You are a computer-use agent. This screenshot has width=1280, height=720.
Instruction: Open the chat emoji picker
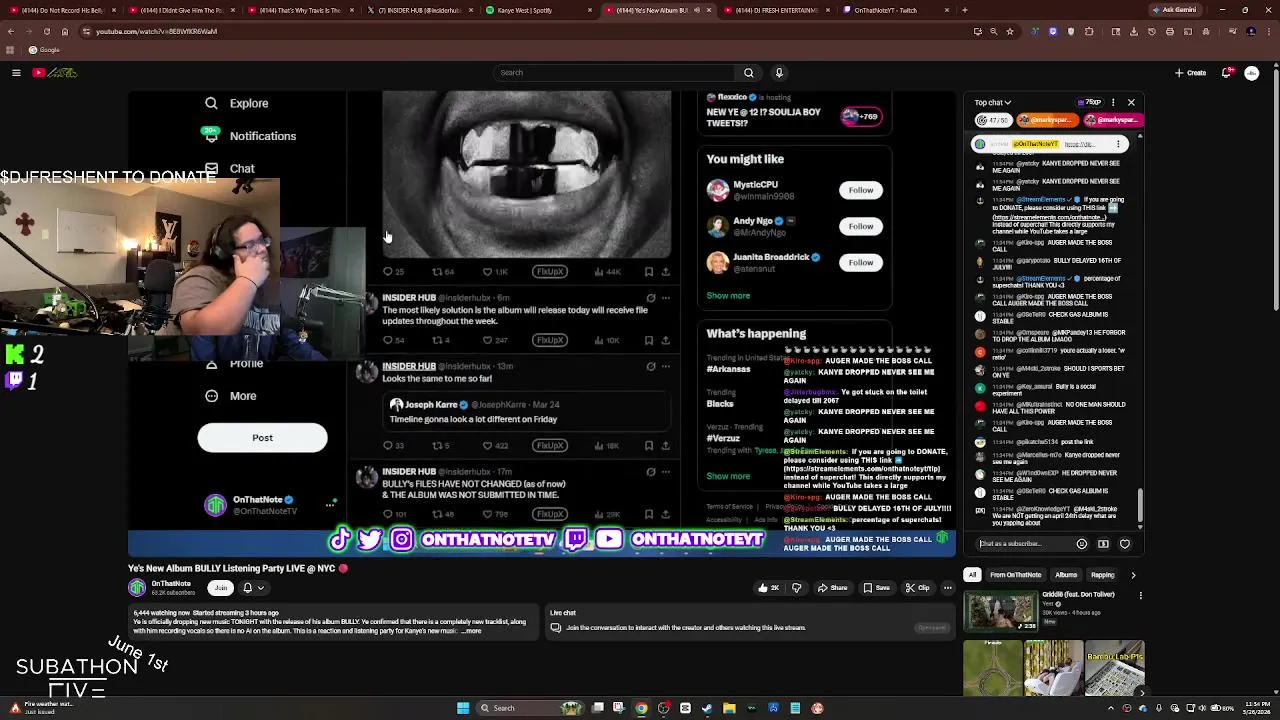[x=1081, y=544]
